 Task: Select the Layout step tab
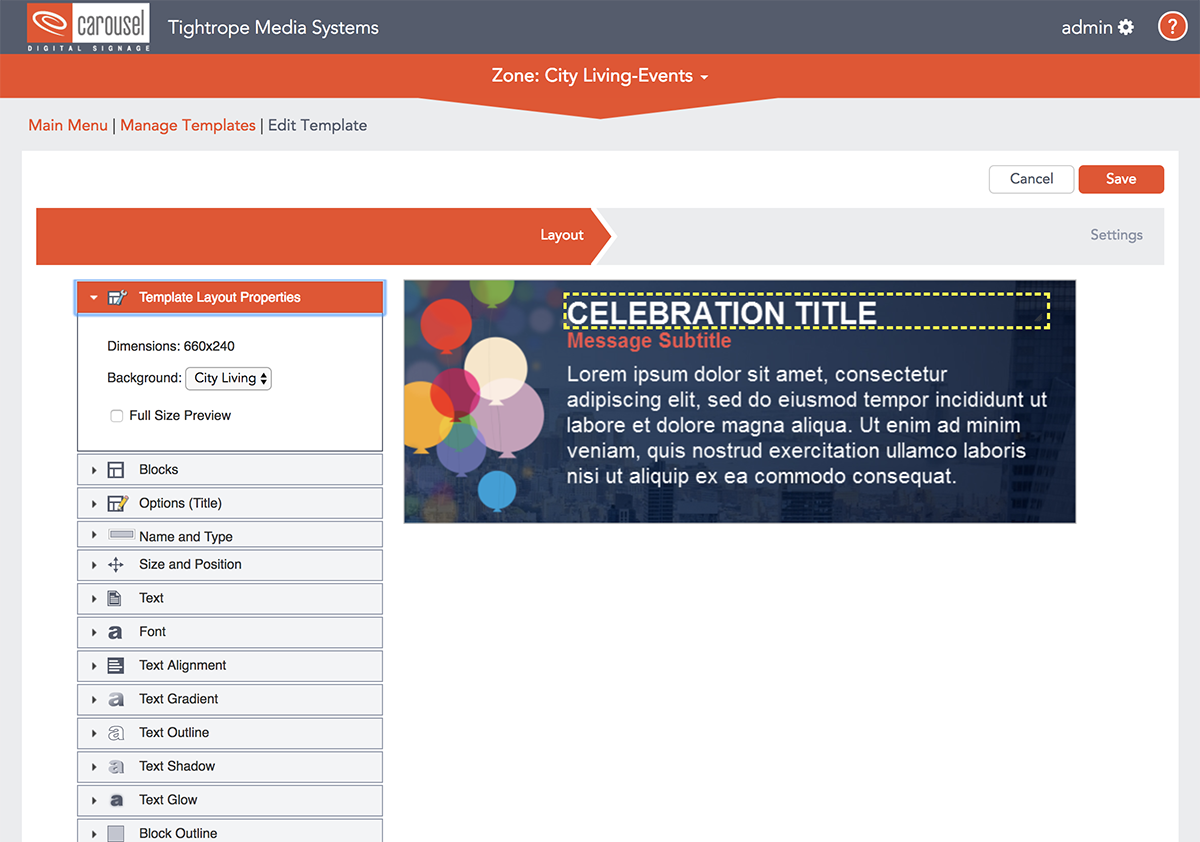(x=561, y=235)
